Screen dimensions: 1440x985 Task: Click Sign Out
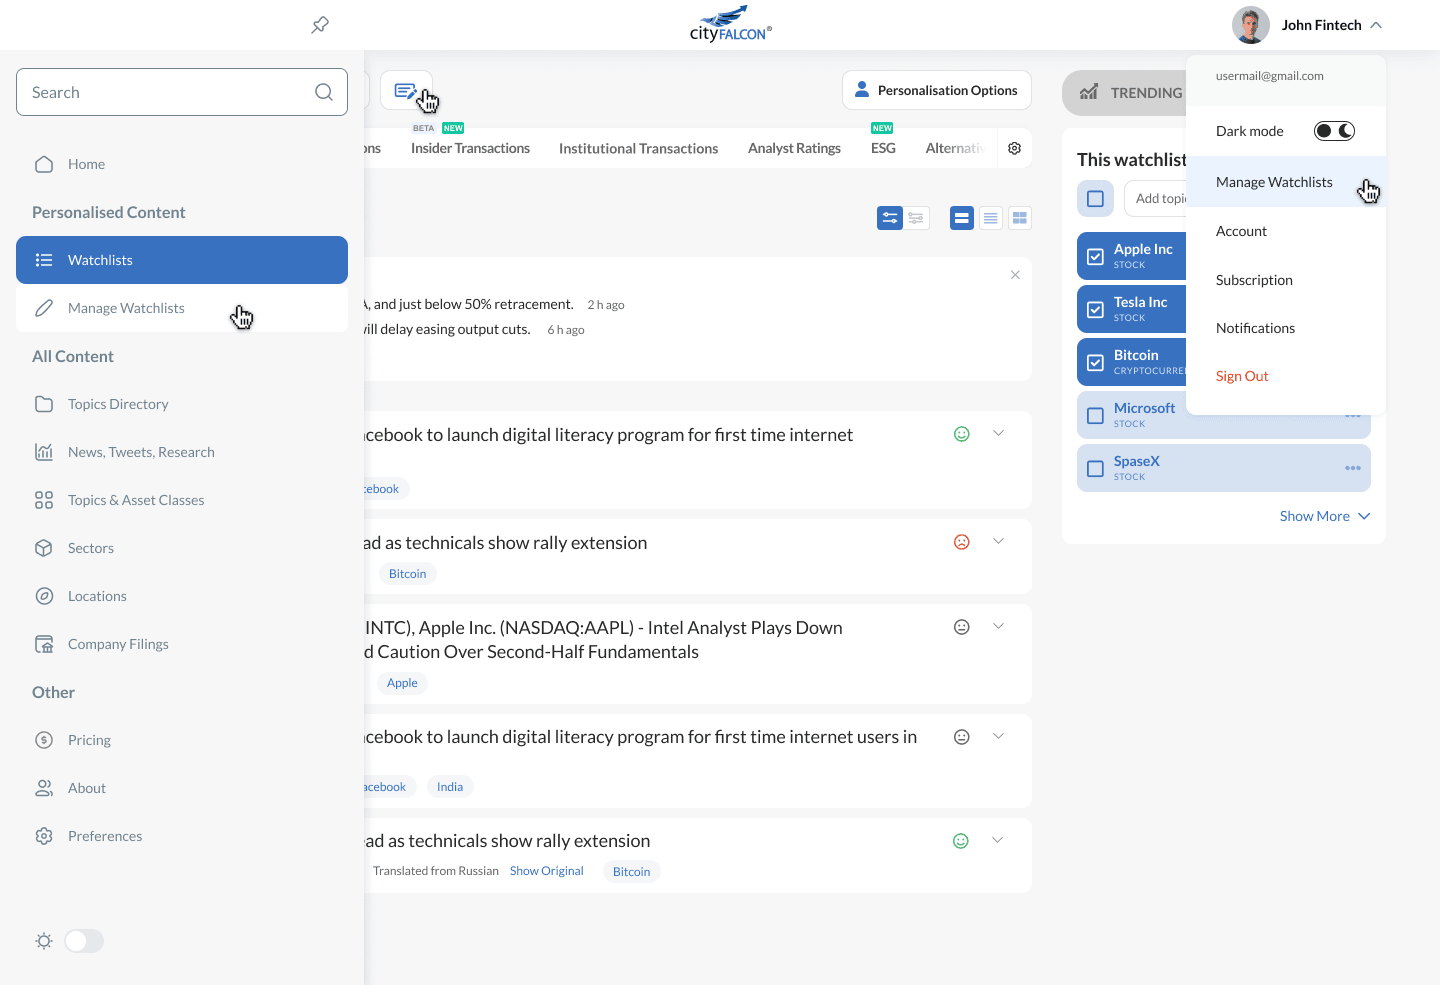click(x=1242, y=376)
